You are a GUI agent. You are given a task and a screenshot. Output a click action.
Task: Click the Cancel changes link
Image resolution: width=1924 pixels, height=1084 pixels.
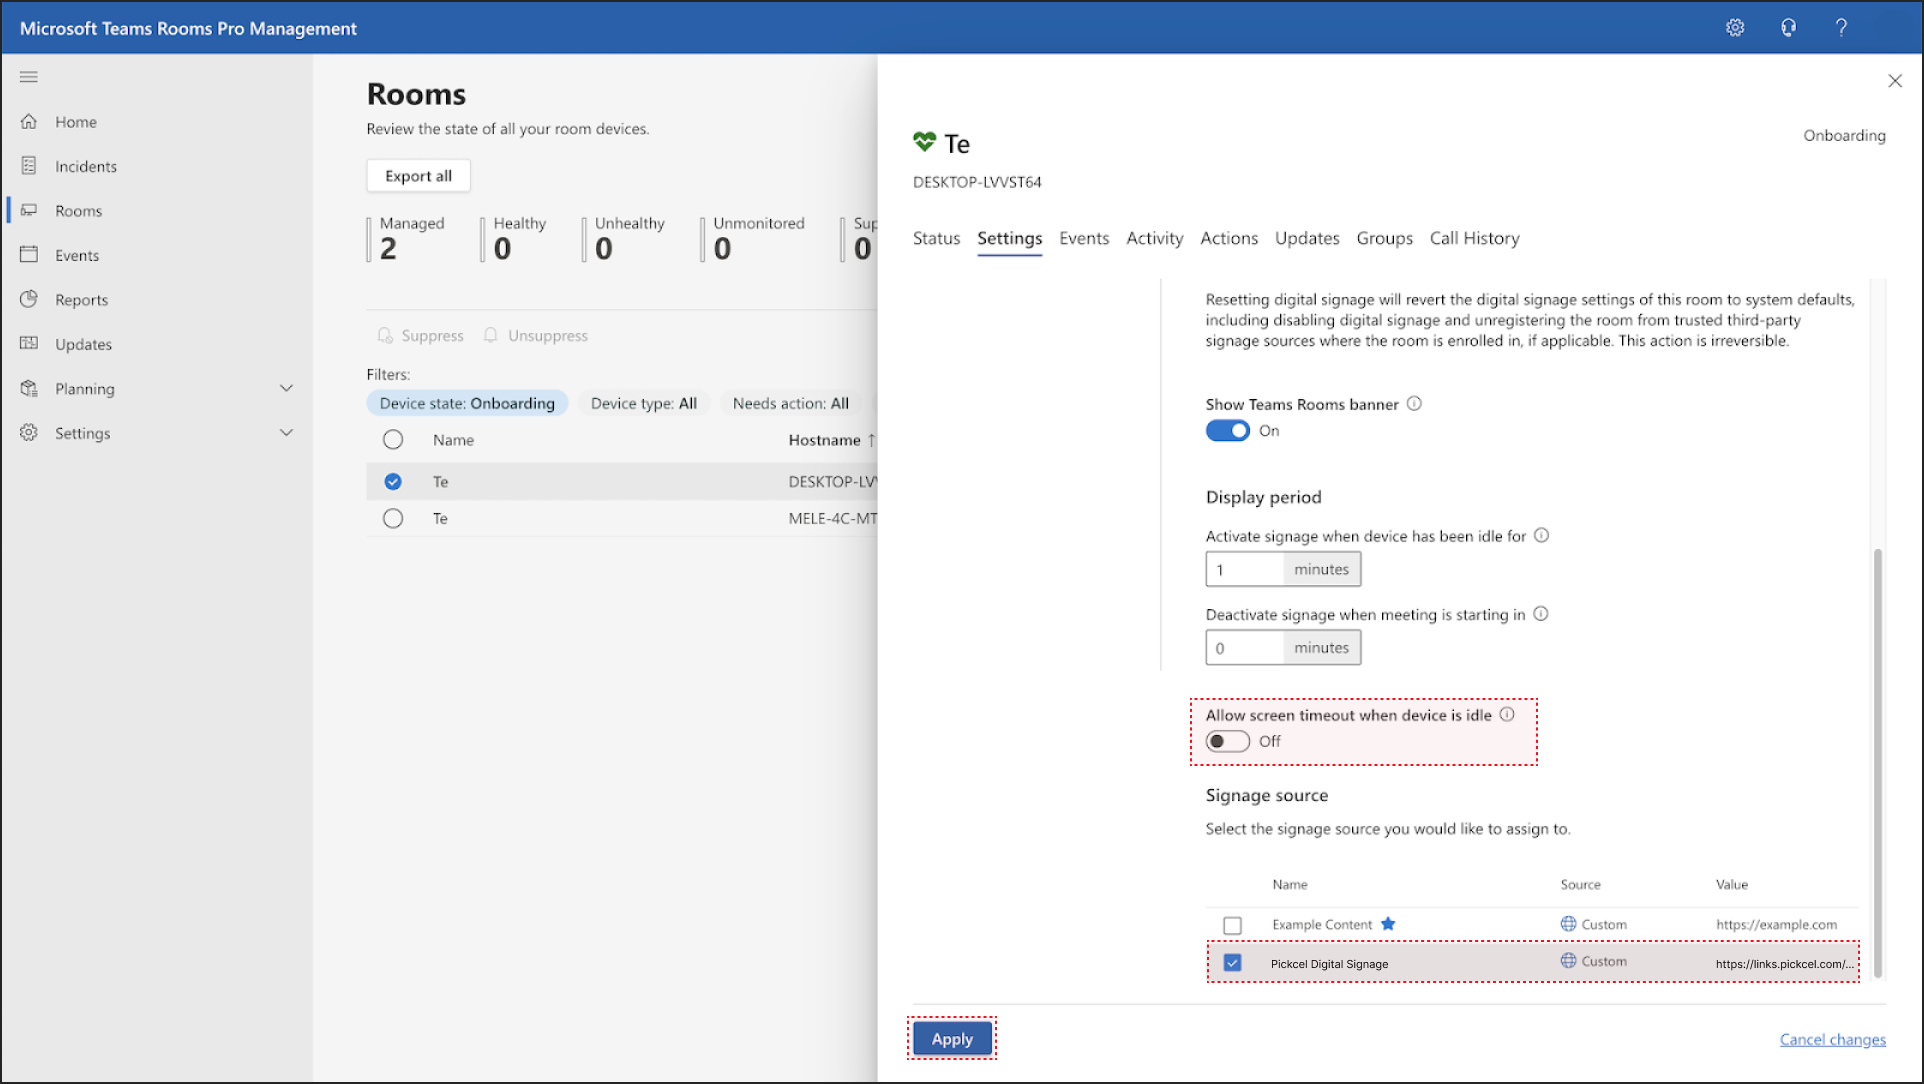(1832, 1040)
